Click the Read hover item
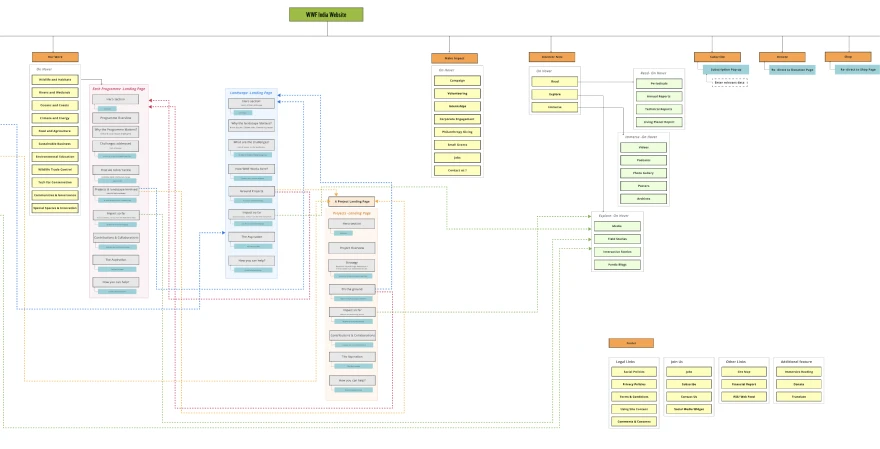Screen dimensions: 880x449 click(555, 82)
